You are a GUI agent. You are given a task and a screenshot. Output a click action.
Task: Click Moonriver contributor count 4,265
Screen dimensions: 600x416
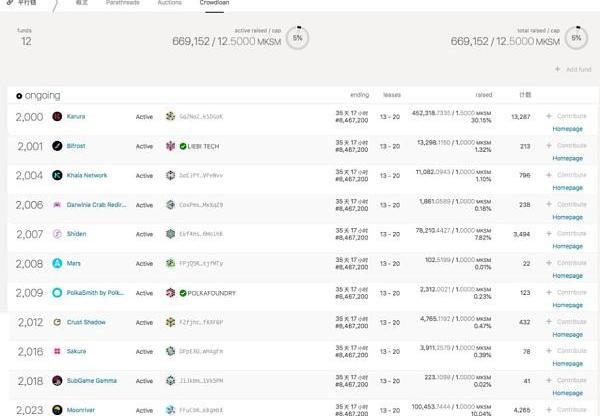tap(522, 410)
